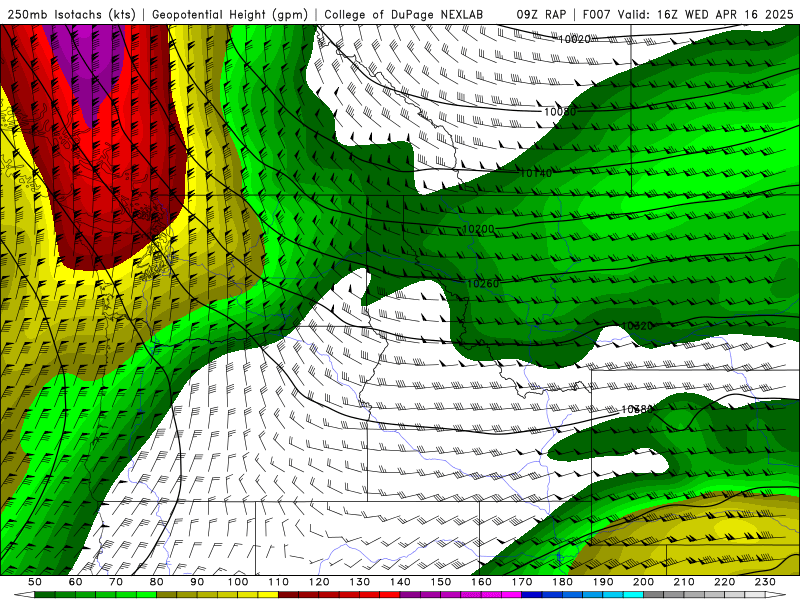Screen dimensions: 800x600
Task: Click the "250mb Isotachs (kts)" title text
Action: coord(71,15)
